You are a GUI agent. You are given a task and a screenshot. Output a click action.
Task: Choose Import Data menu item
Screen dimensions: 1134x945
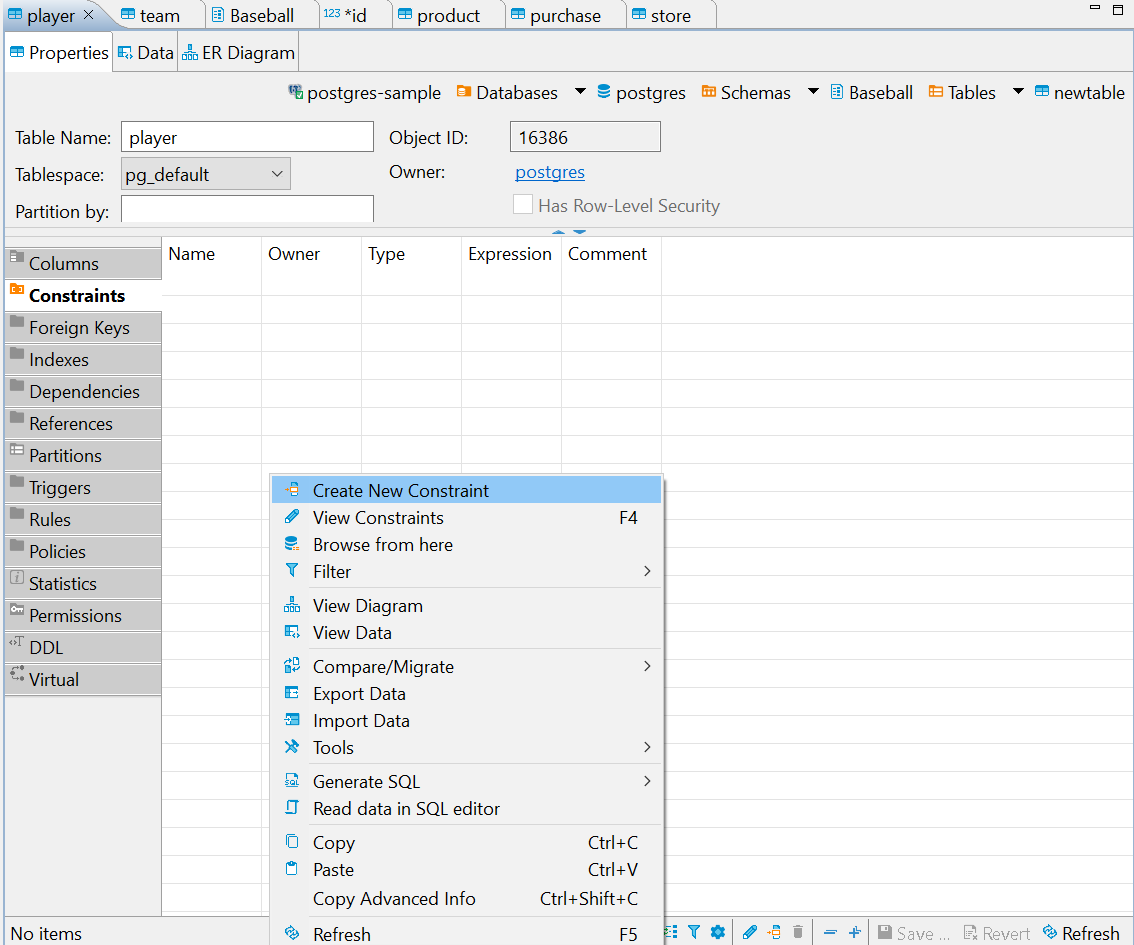tap(466, 720)
